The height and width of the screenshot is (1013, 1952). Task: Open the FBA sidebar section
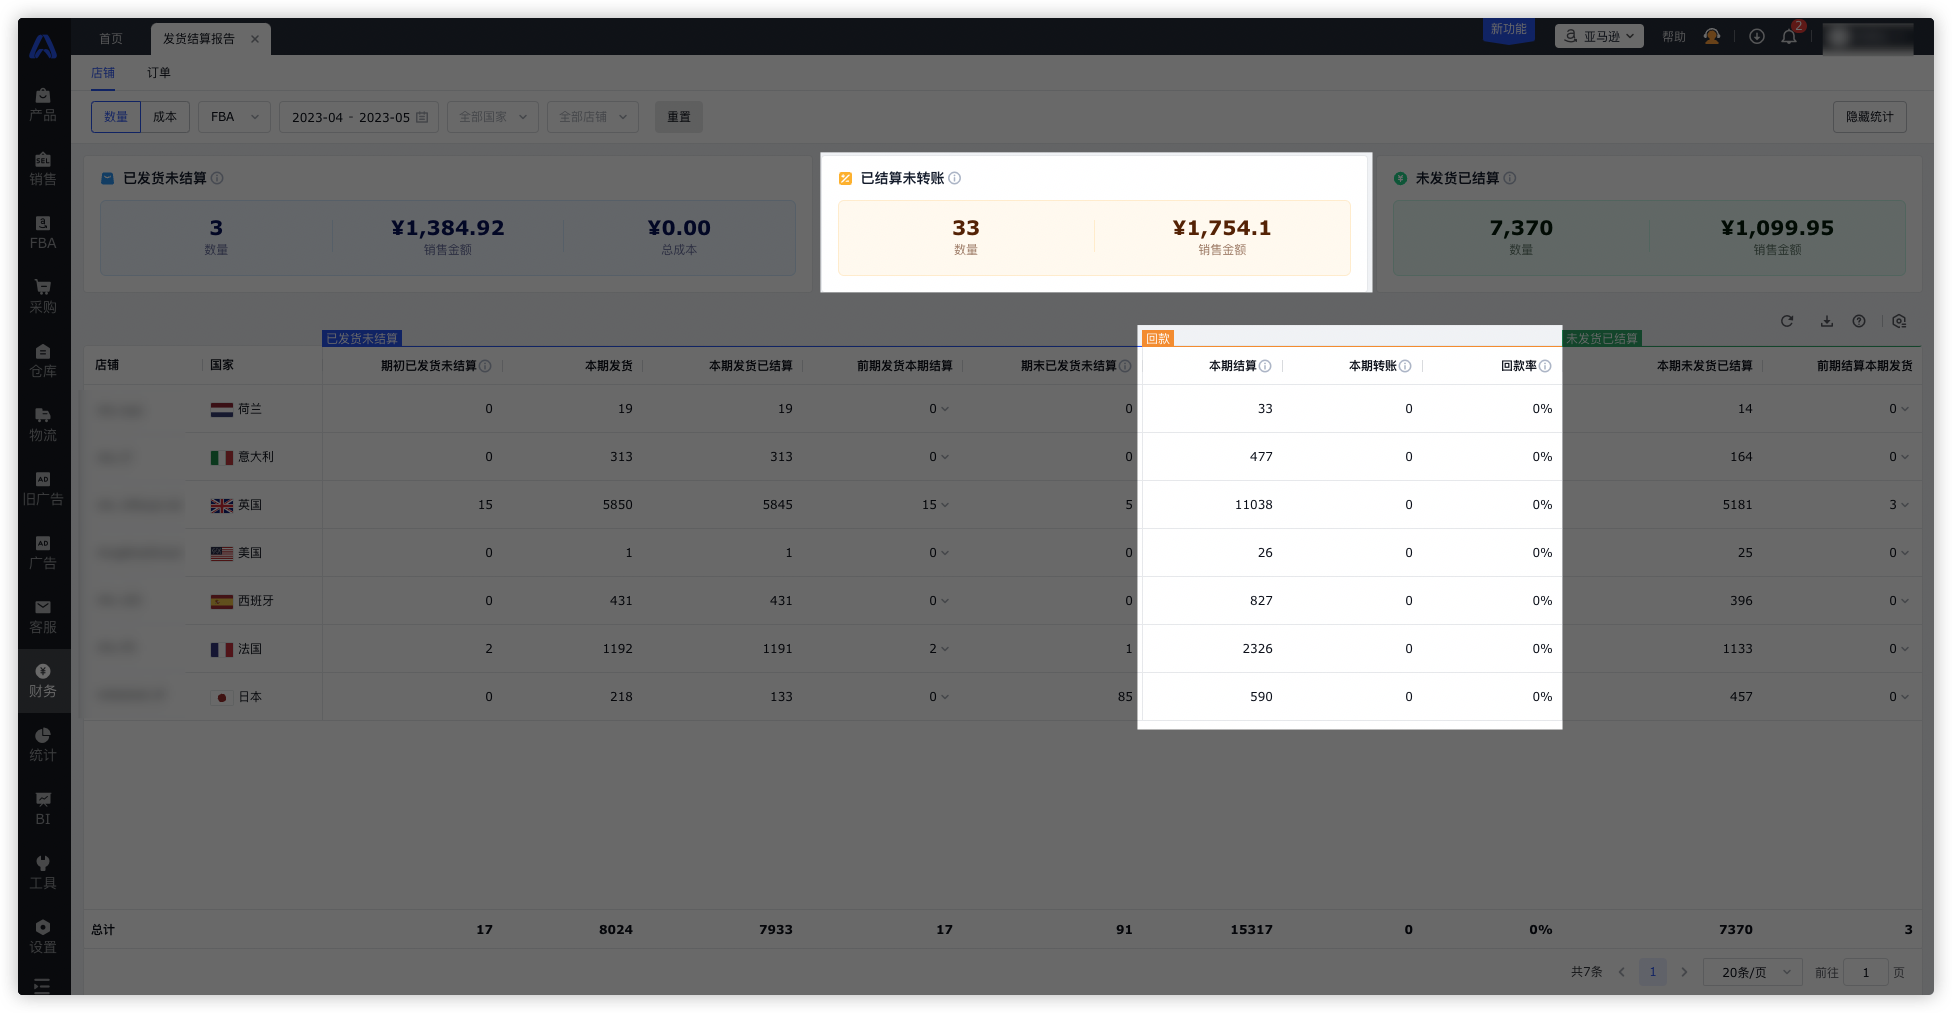pyautogui.click(x=43, y=233)
